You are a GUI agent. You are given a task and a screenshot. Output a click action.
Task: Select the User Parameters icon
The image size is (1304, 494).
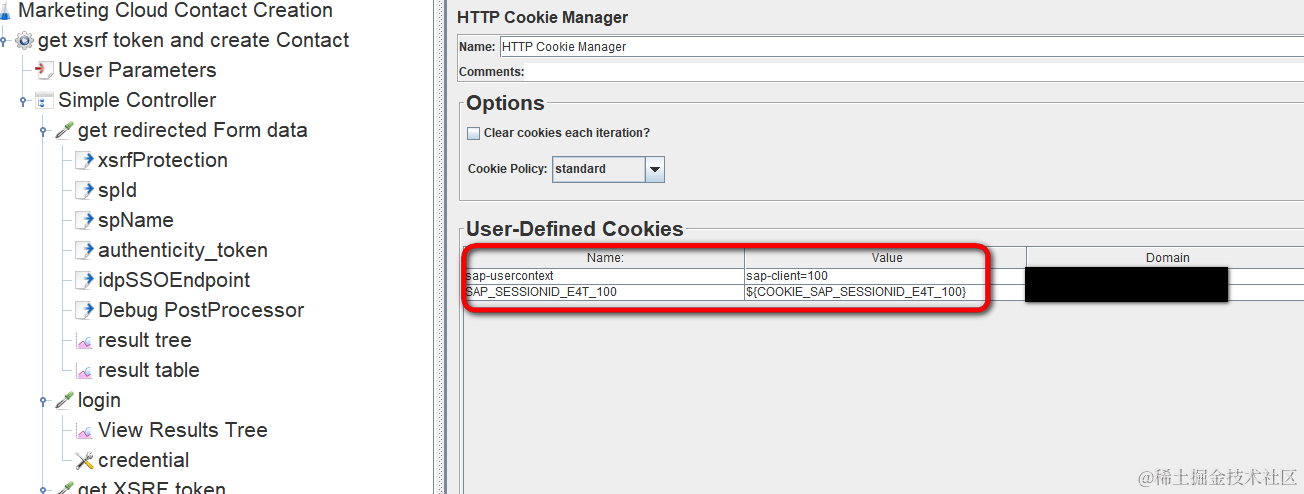(44, 71)
